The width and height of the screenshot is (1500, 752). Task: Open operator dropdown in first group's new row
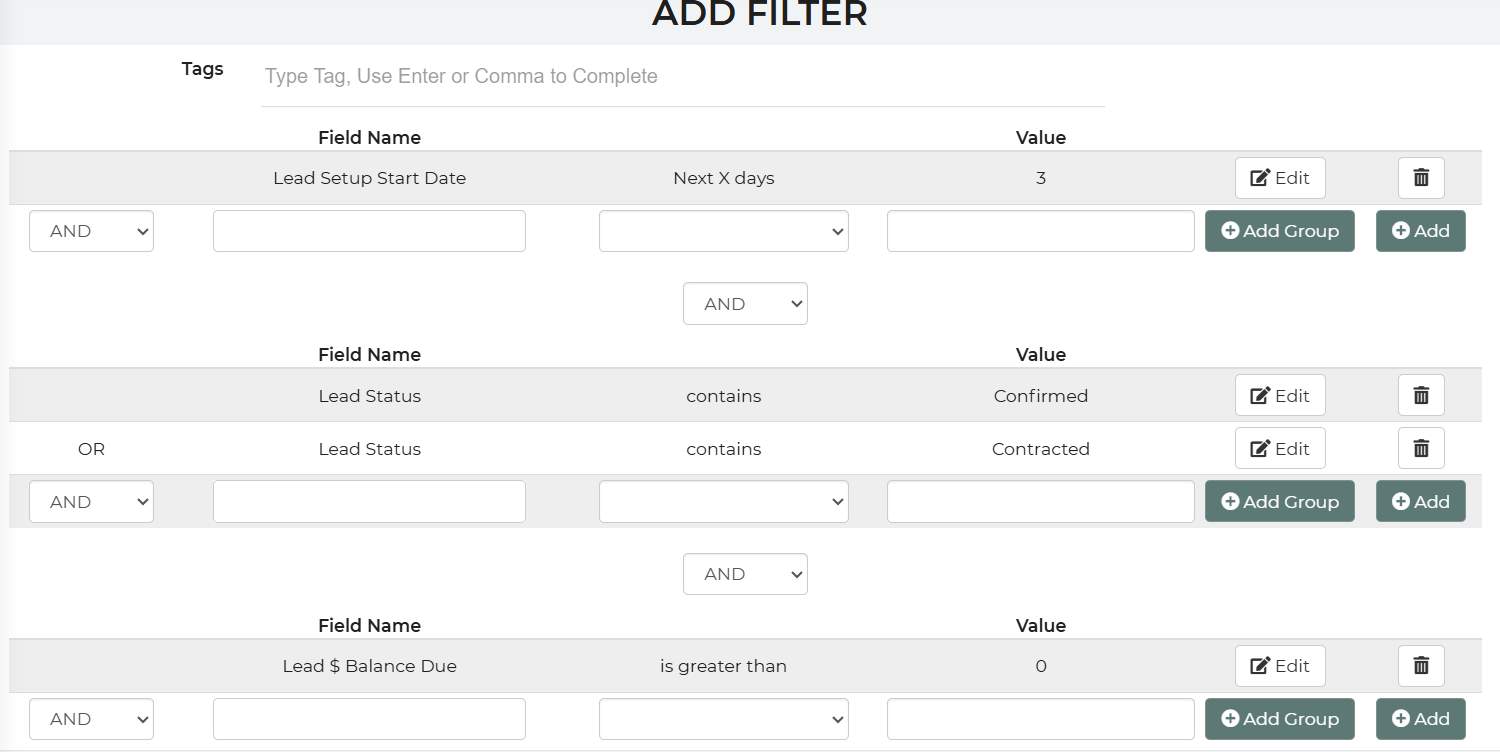click(x=724, y=231)
